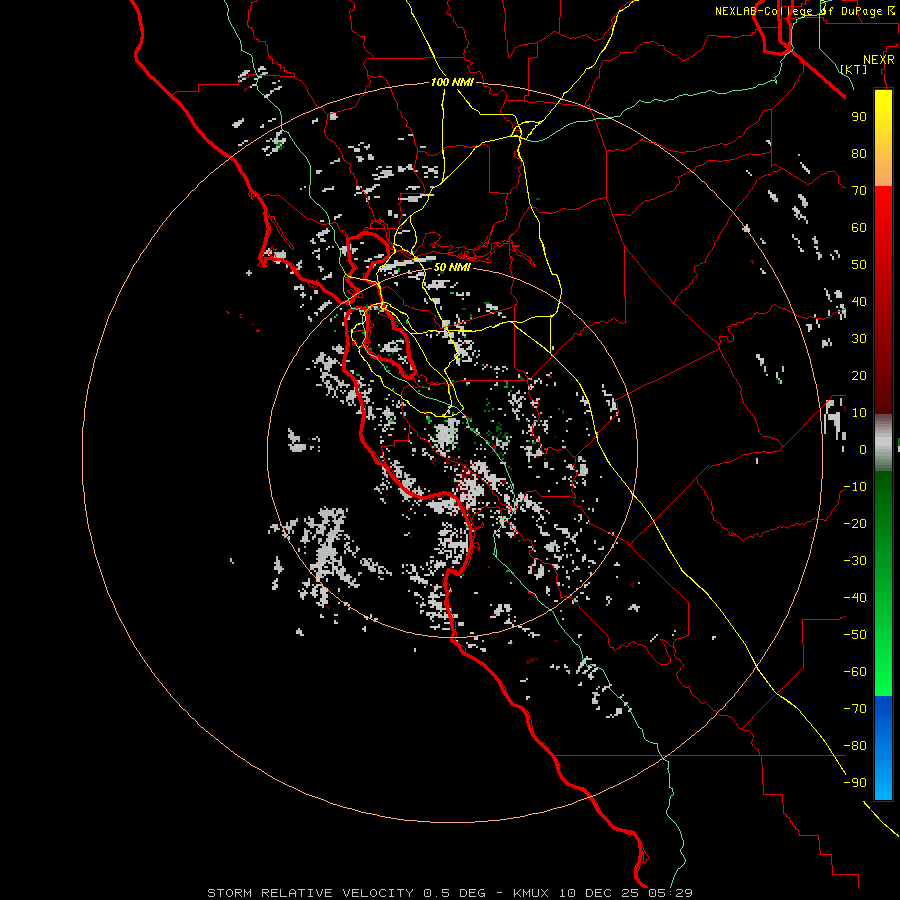This screenshot has height=900, width=900.
Task: Click the -50 scale value
Action: [855, 635]
